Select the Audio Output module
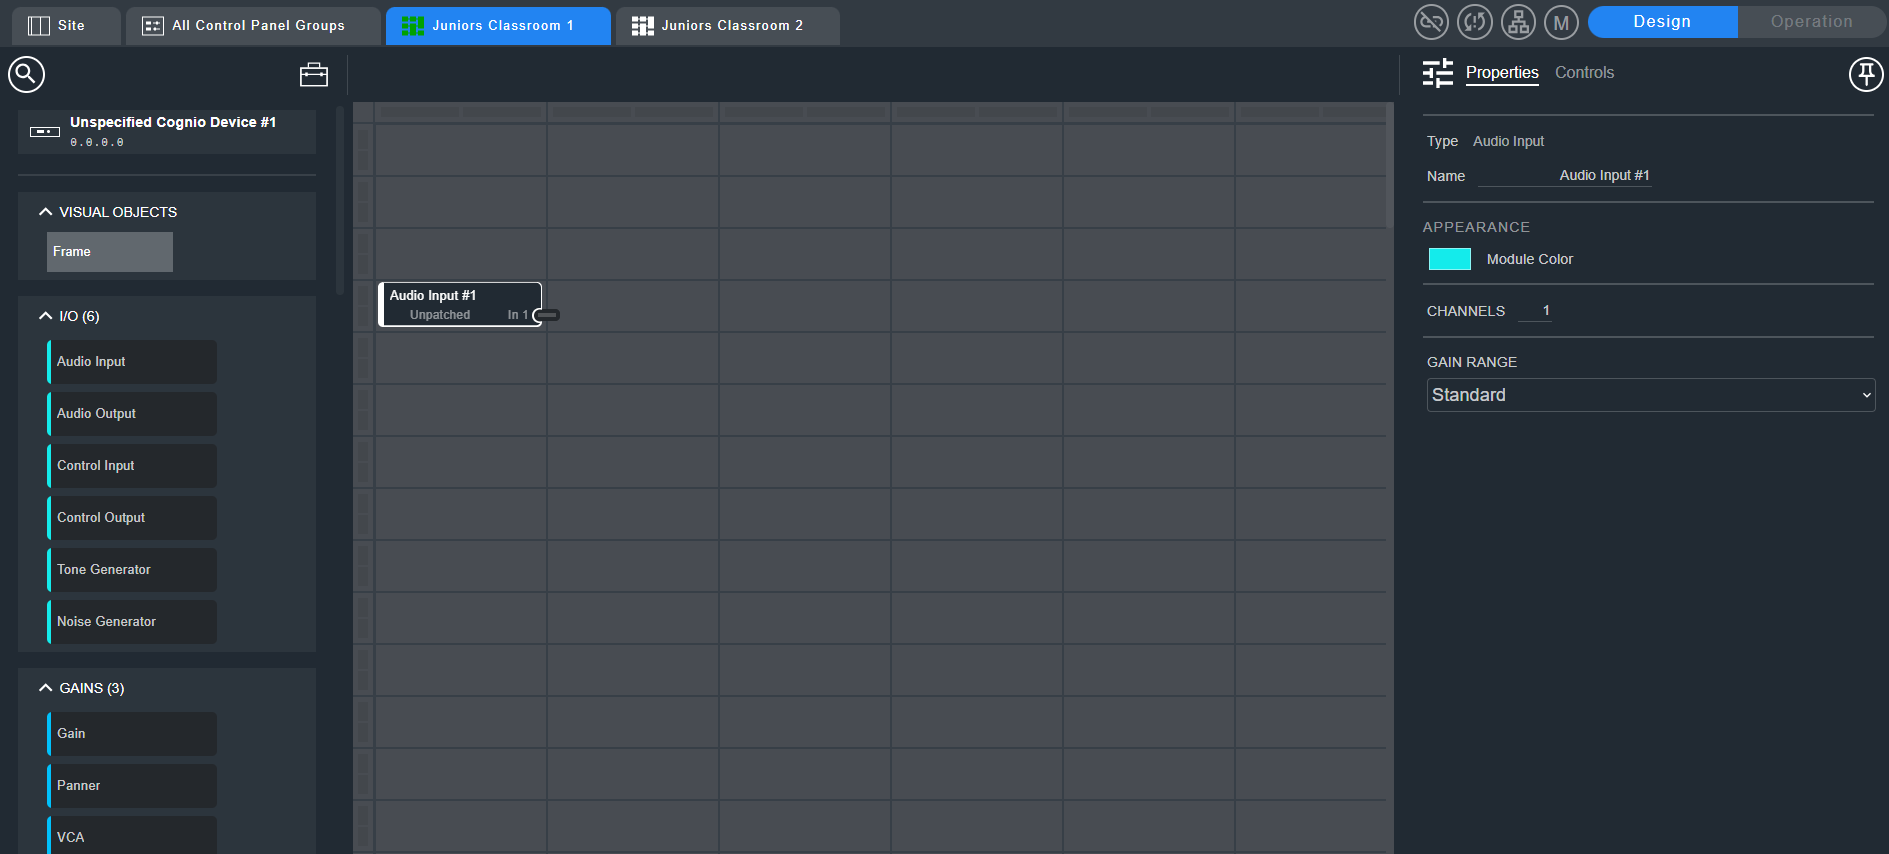Screen dimensions: 1889x854 (x=132, y=414)
